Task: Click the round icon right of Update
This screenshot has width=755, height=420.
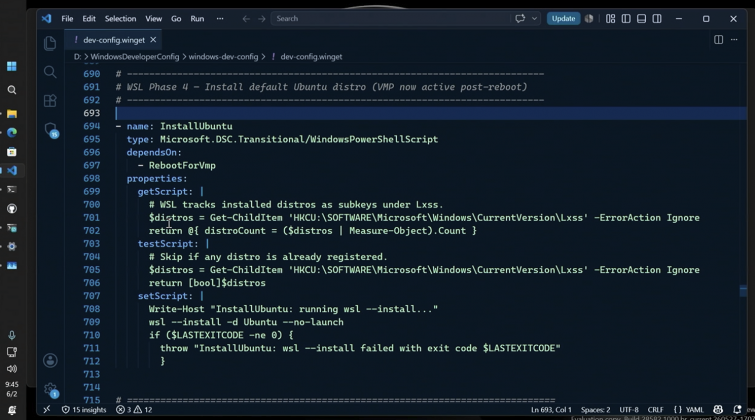Action: 589,18
